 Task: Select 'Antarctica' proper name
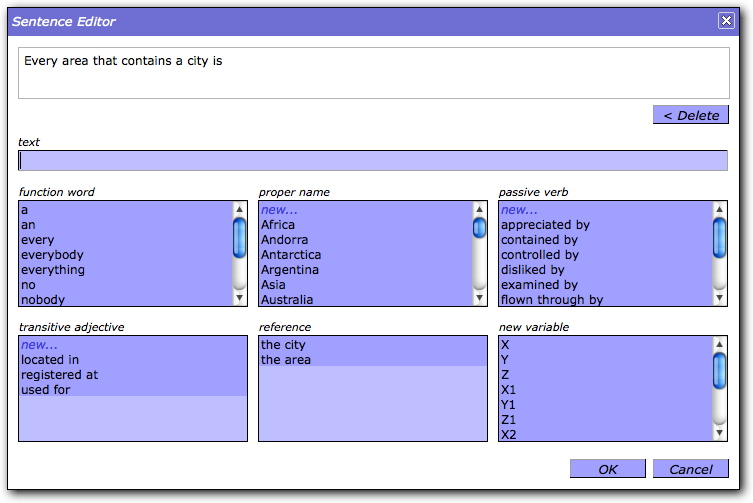point(291,255)
